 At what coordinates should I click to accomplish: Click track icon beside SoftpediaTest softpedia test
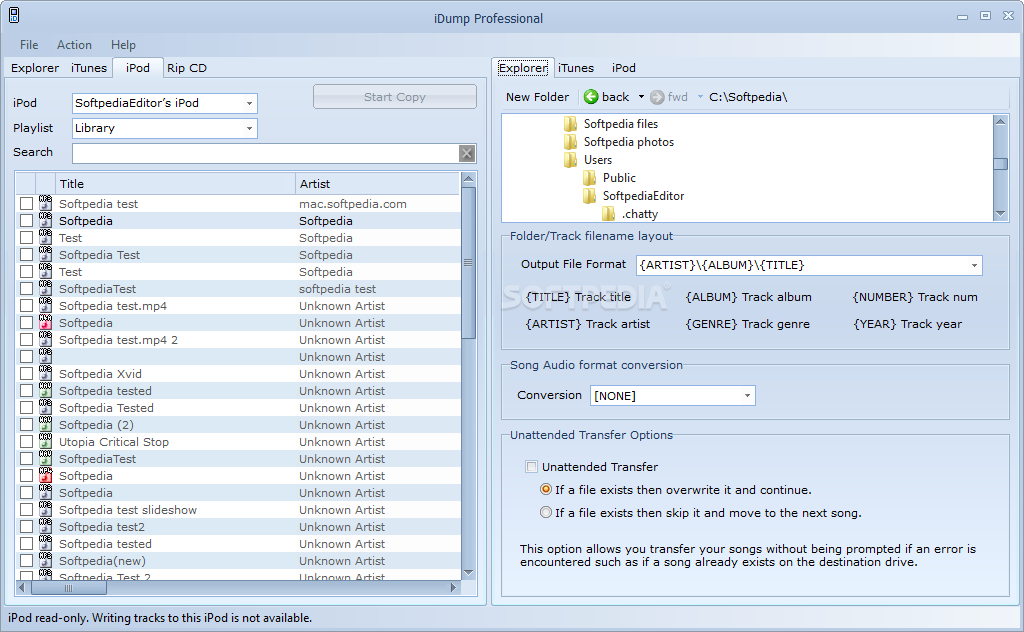(45, 288)
